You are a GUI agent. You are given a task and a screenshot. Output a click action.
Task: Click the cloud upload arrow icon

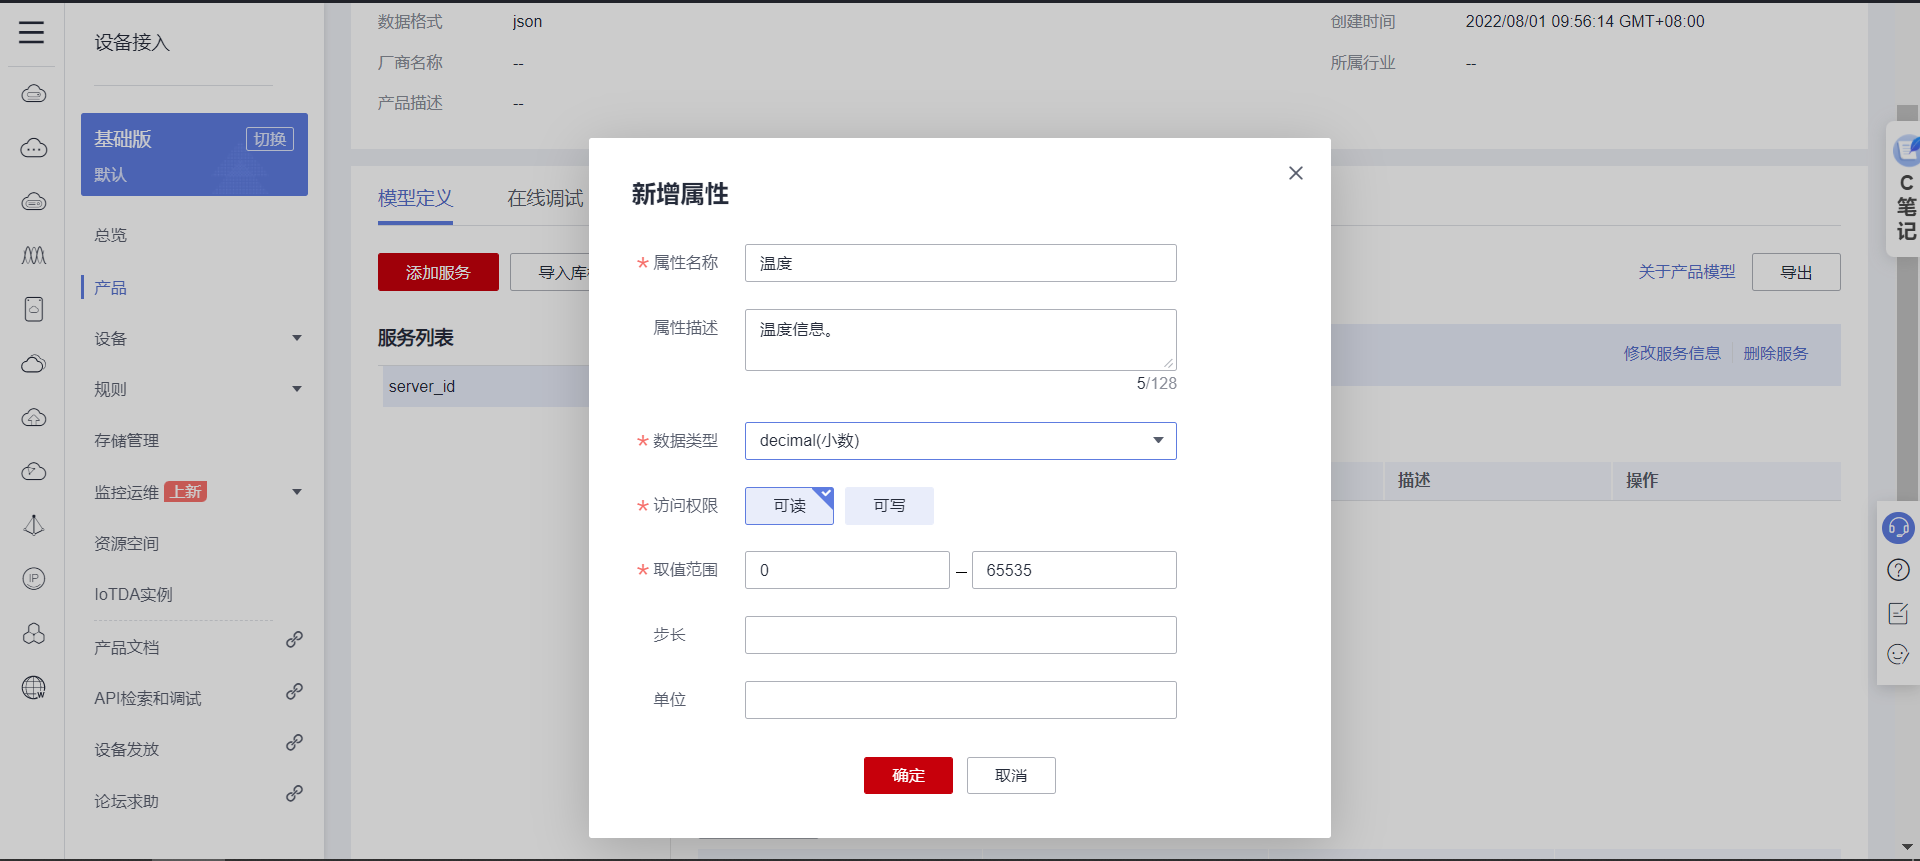[34, 417]
